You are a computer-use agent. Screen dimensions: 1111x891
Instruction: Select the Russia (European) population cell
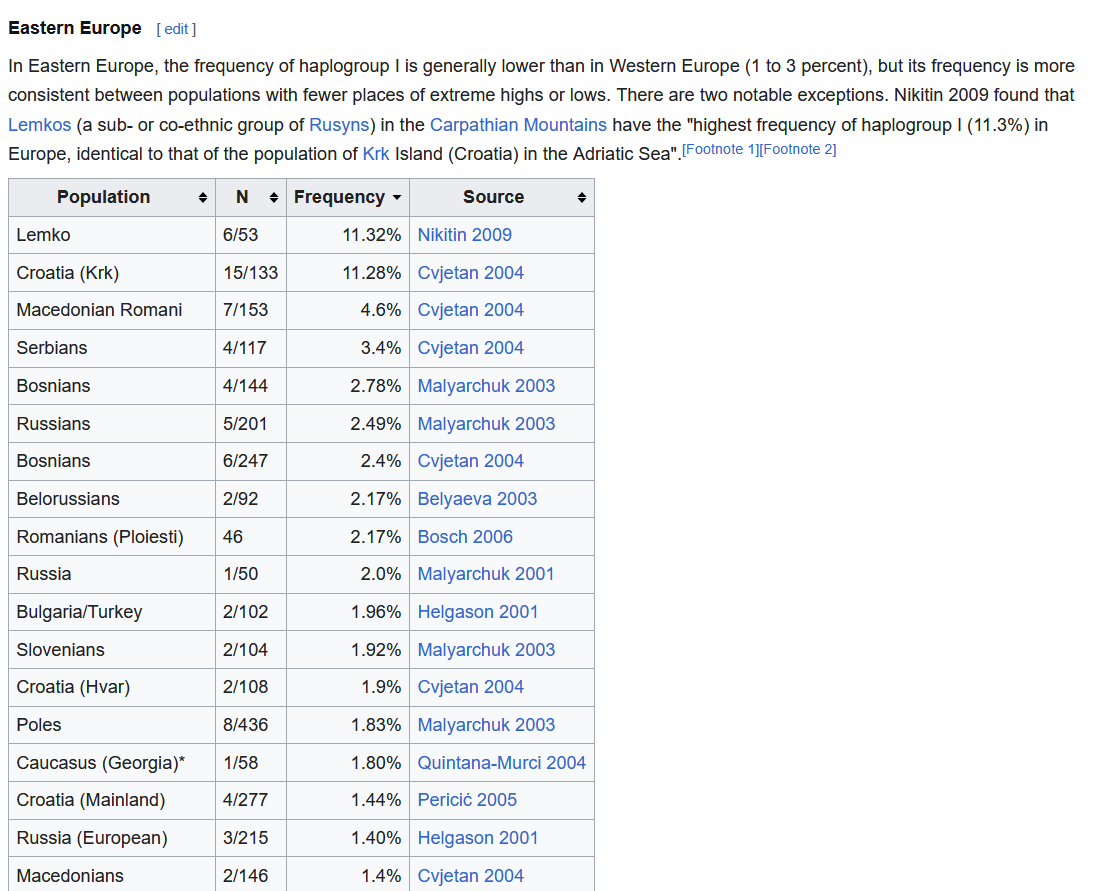point(112,838)
